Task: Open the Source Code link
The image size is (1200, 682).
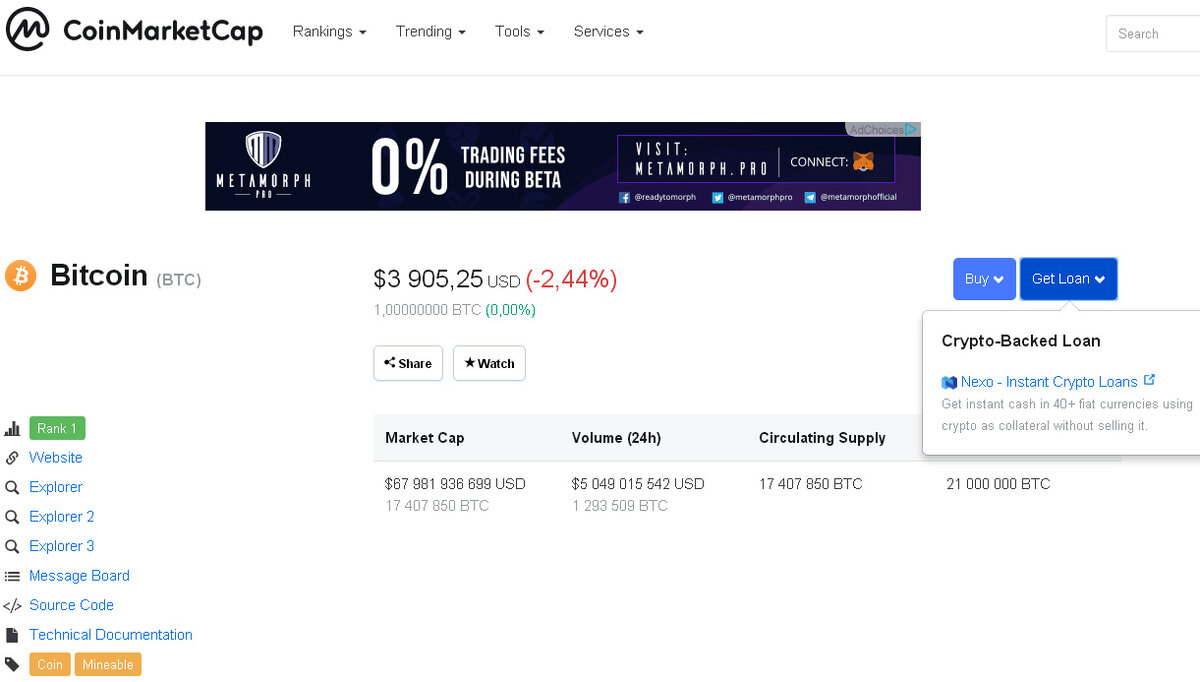Action: pyautogui.click(x=71, y=605)
